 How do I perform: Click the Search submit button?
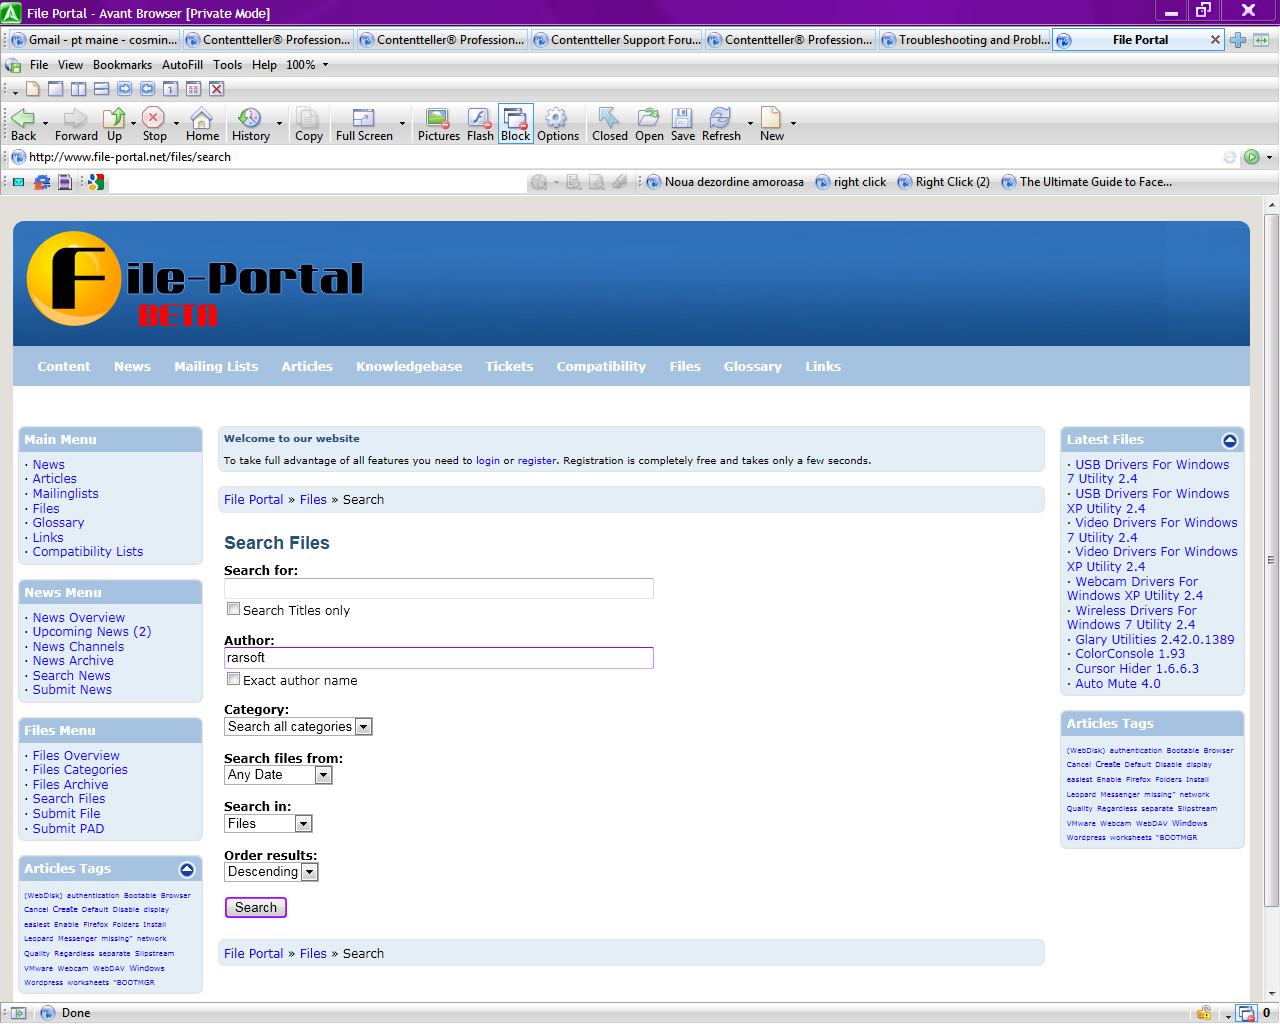(x=256, y=907)
